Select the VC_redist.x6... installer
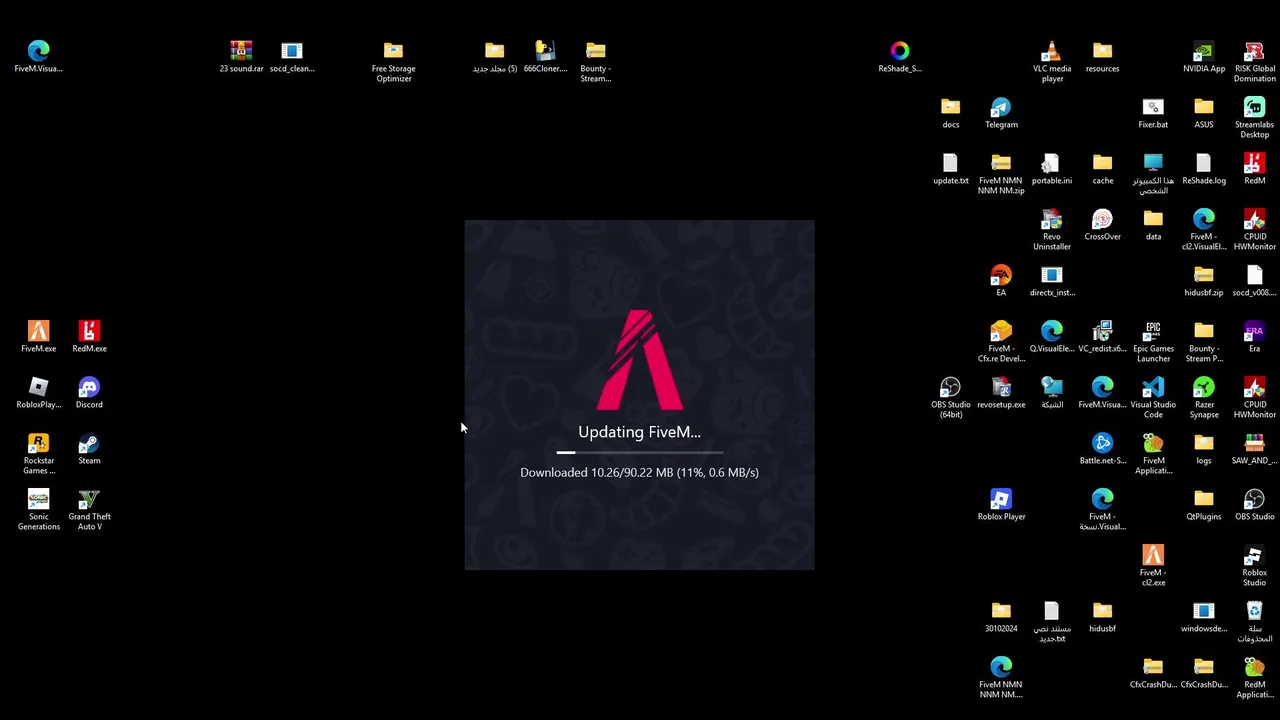 pyautogui.click(x=1103, y=337)
